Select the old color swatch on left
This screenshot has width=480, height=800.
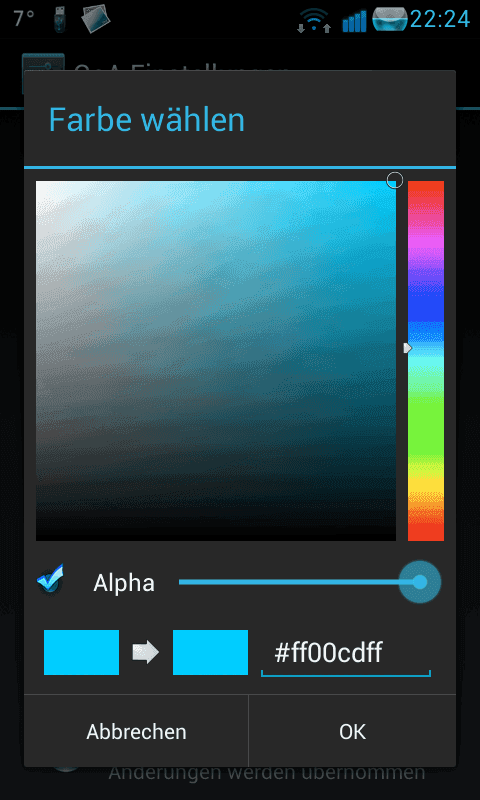coord(82,653)
